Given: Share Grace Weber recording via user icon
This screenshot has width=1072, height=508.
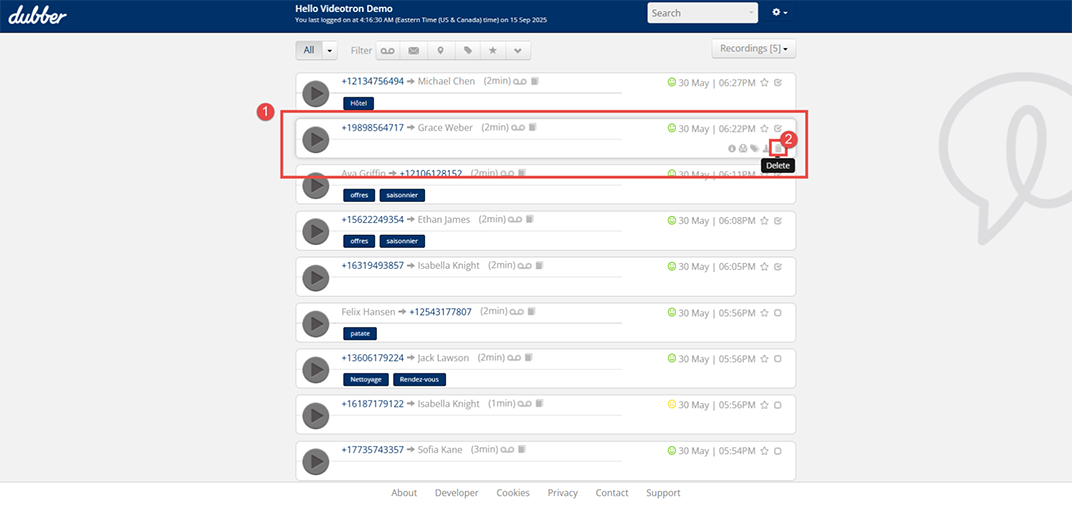Looking at the screenshot, I should tap(742, 148).
